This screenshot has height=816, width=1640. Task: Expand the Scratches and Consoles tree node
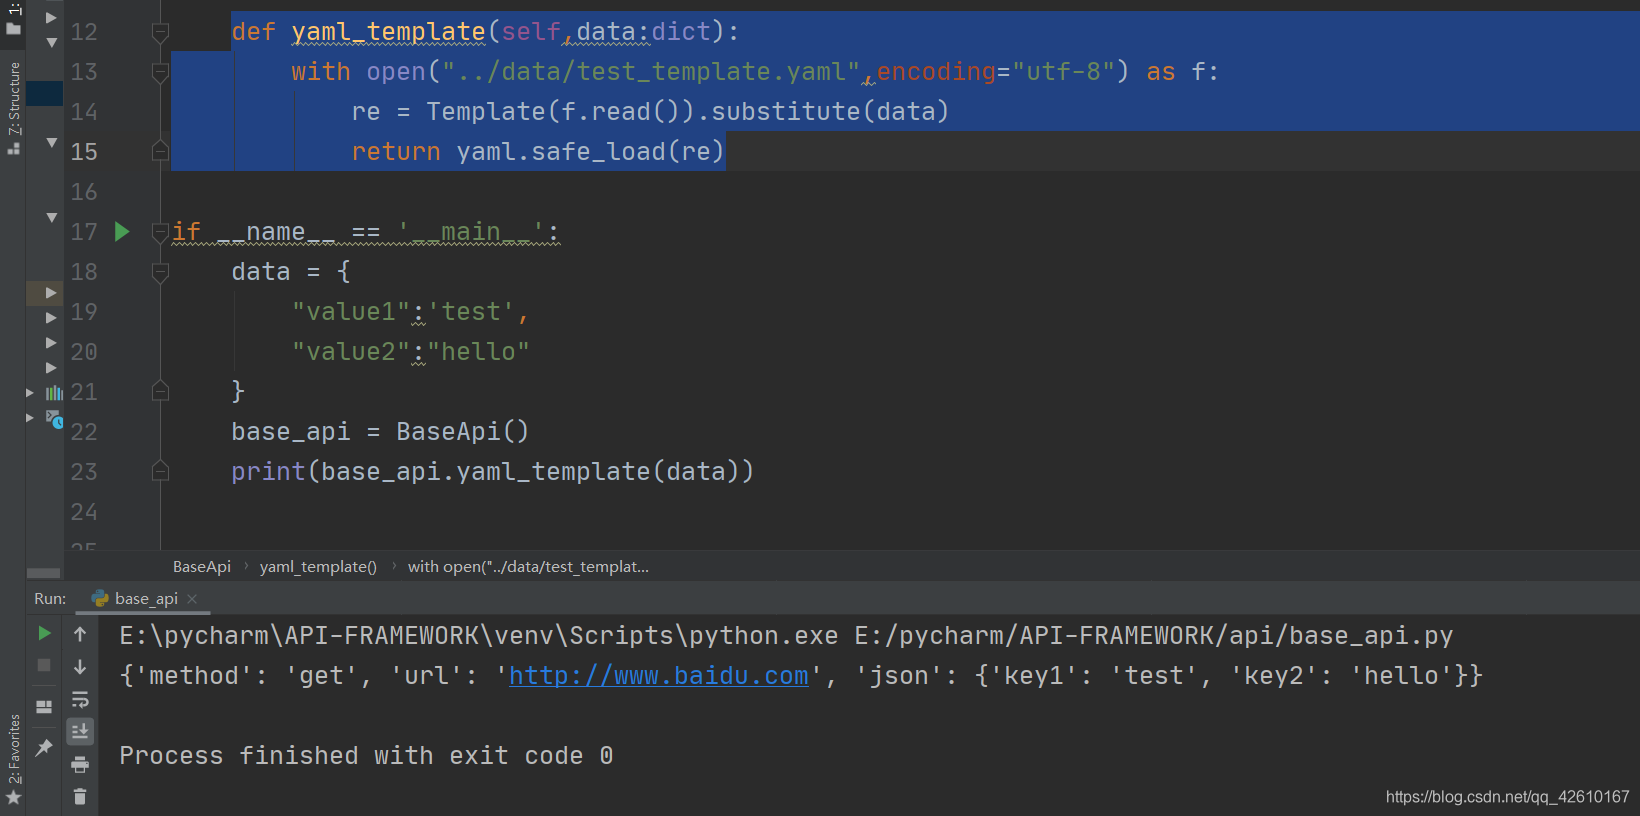pos(30,417)
